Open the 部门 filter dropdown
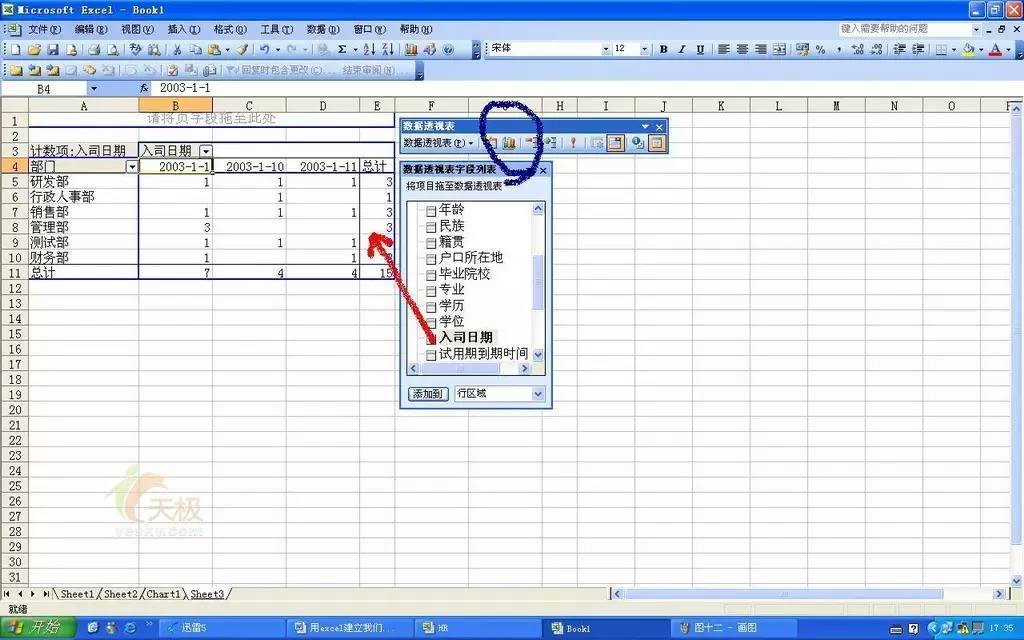Screen dimensions: 1024x640 (133, 165)
